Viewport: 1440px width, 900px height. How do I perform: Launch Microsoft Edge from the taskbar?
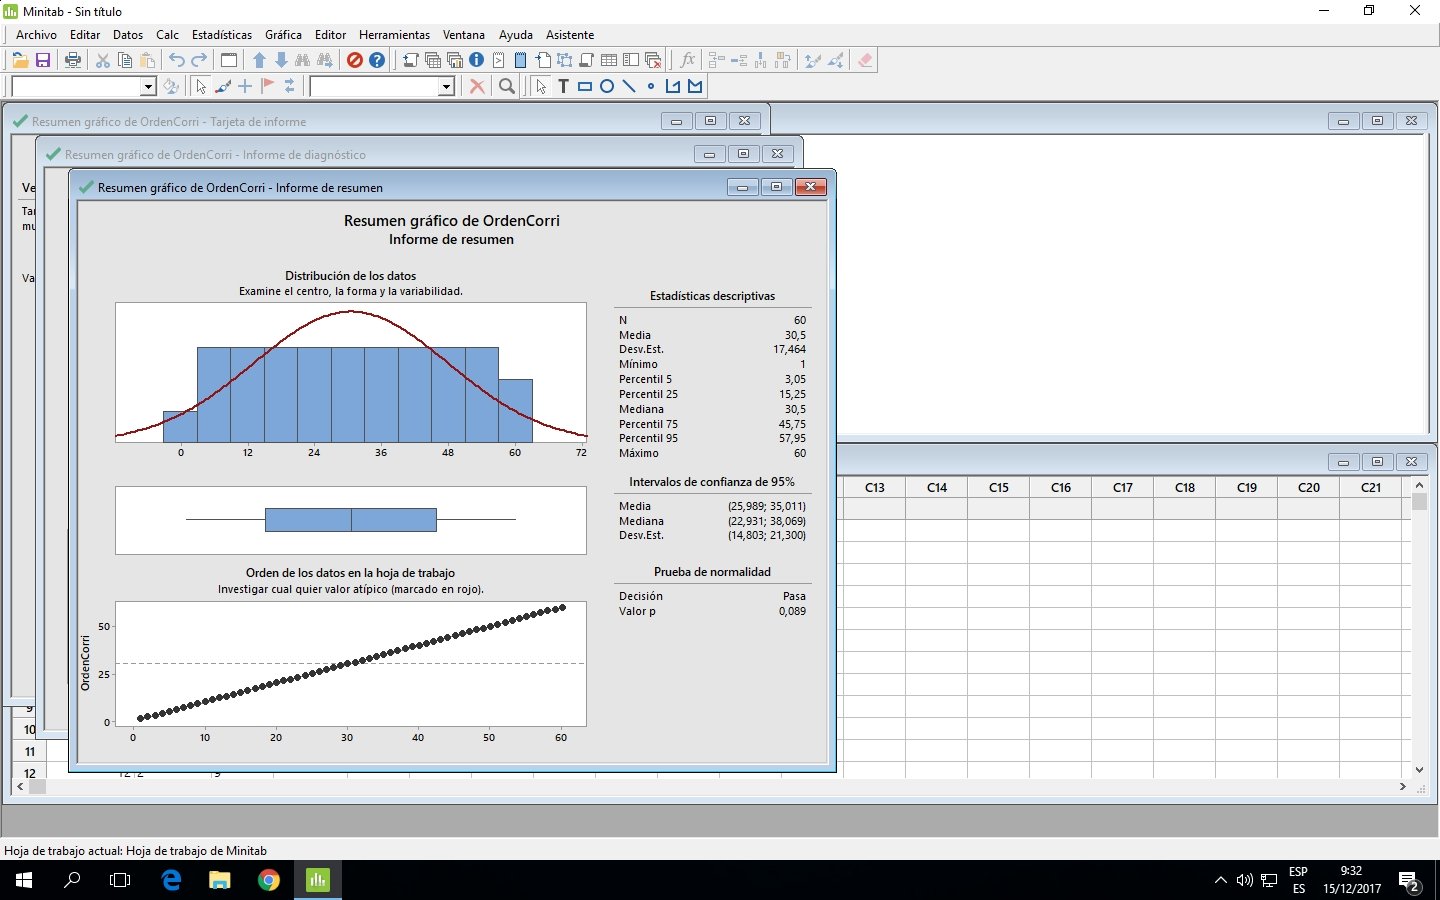[x=171, y=880]
